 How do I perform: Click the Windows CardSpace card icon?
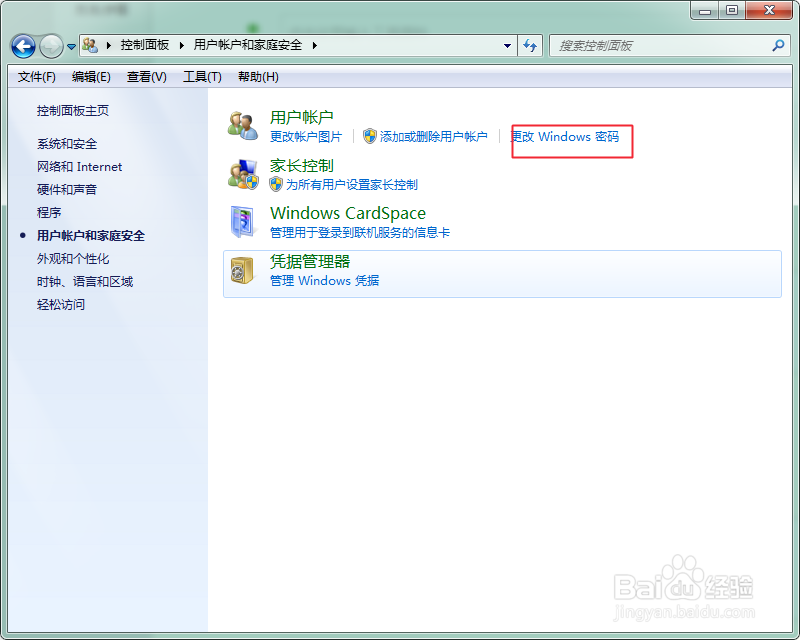click(x=242, y=222)
